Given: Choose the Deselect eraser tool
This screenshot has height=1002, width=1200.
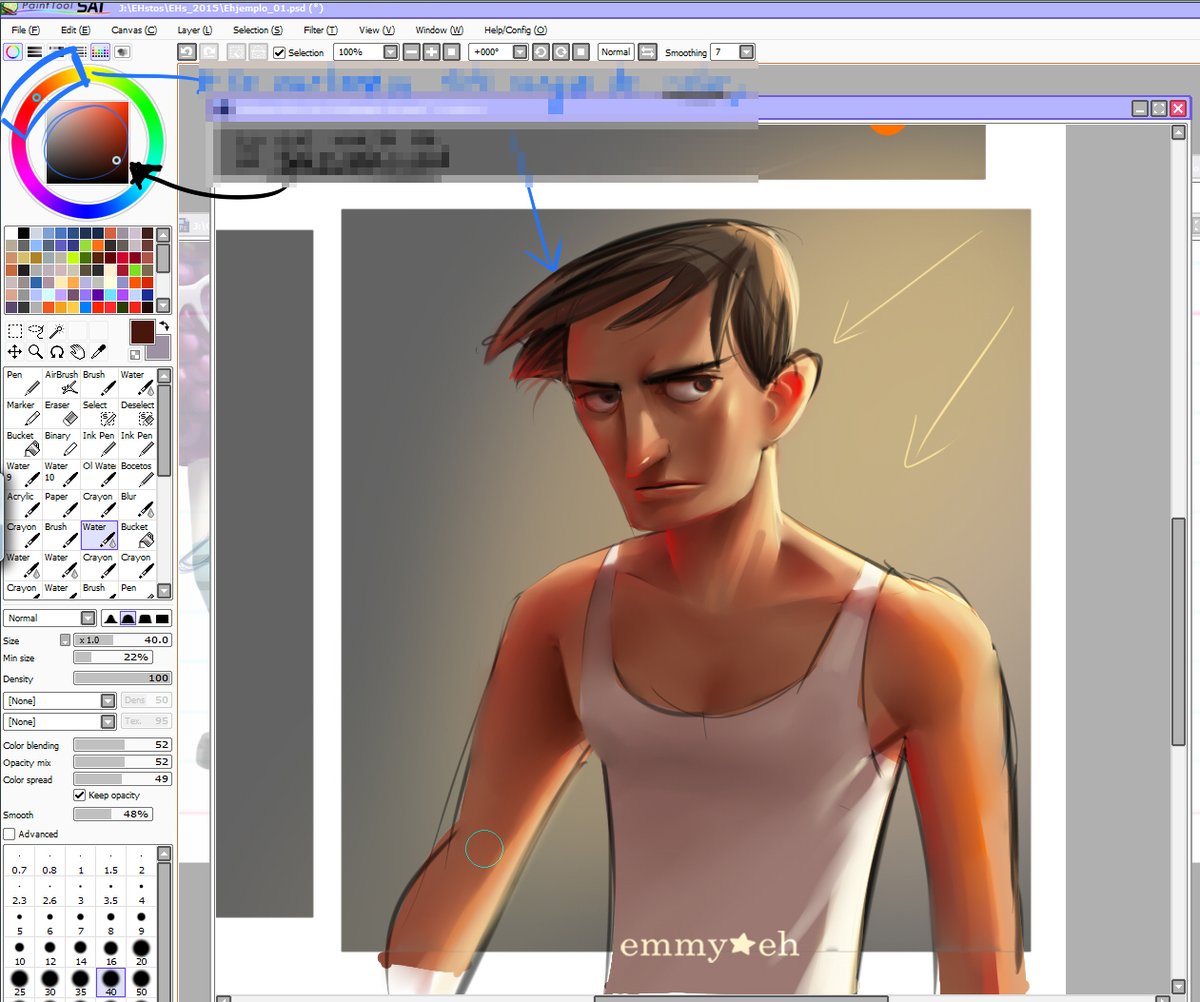Looking at the screenshot, I should point(137,413).
